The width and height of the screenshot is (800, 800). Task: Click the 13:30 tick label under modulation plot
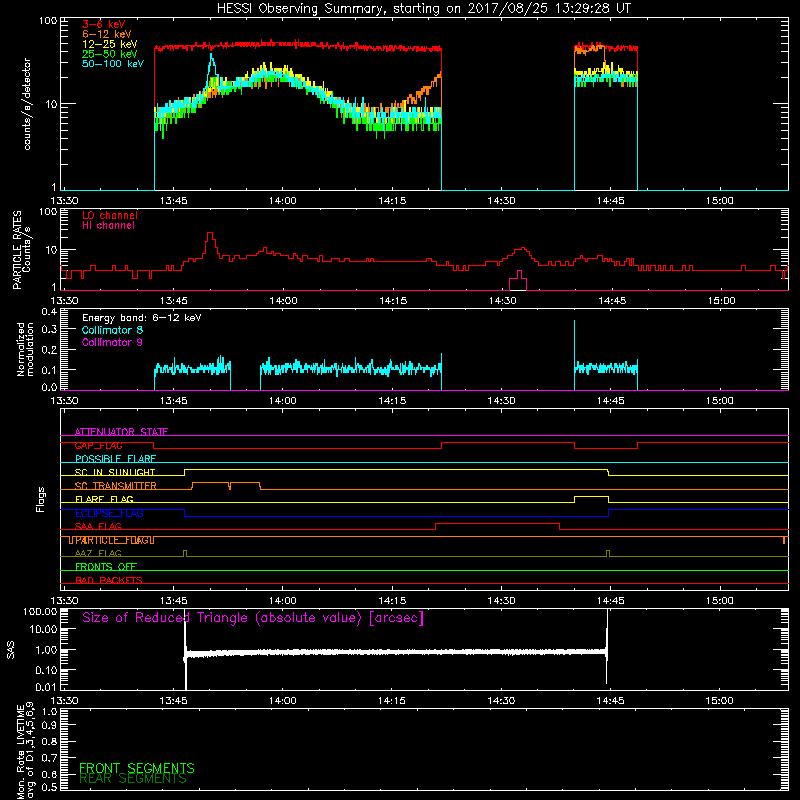click(x=64, y=401)
